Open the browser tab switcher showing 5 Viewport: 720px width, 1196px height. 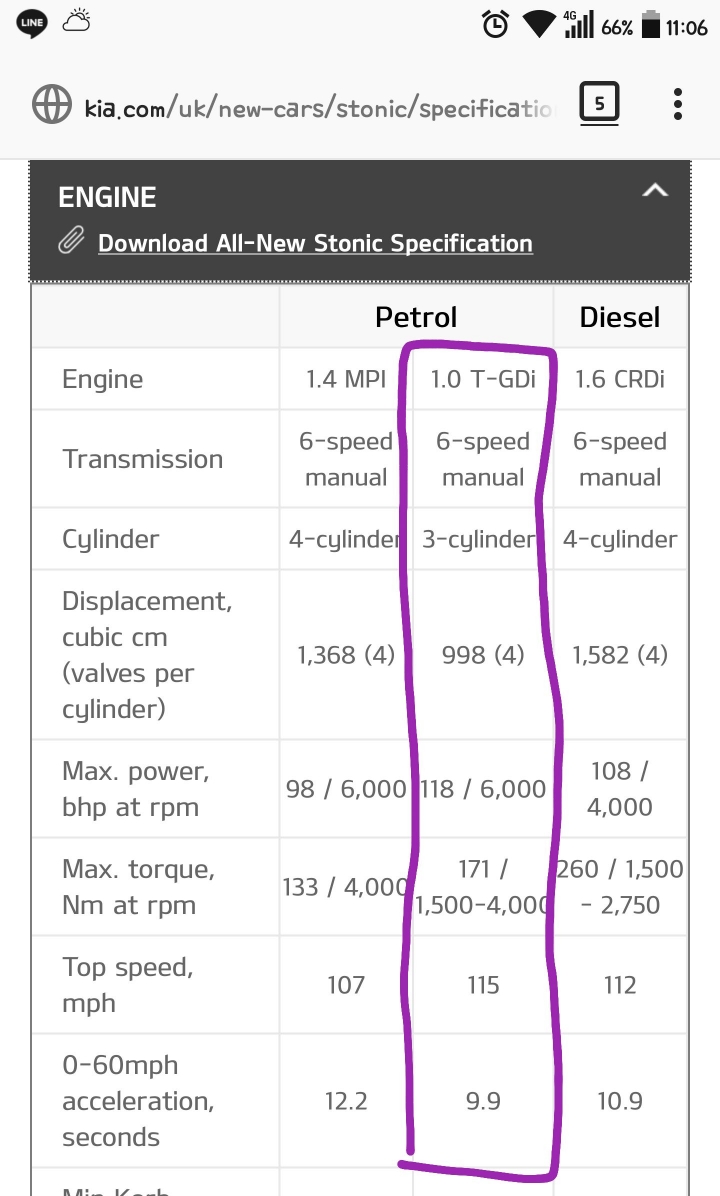[x=599, y=103]
